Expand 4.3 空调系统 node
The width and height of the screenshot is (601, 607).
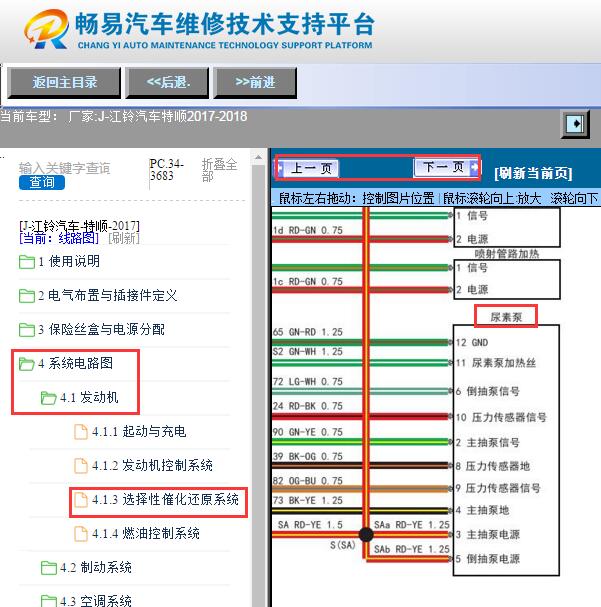click(x=96, y=601)
